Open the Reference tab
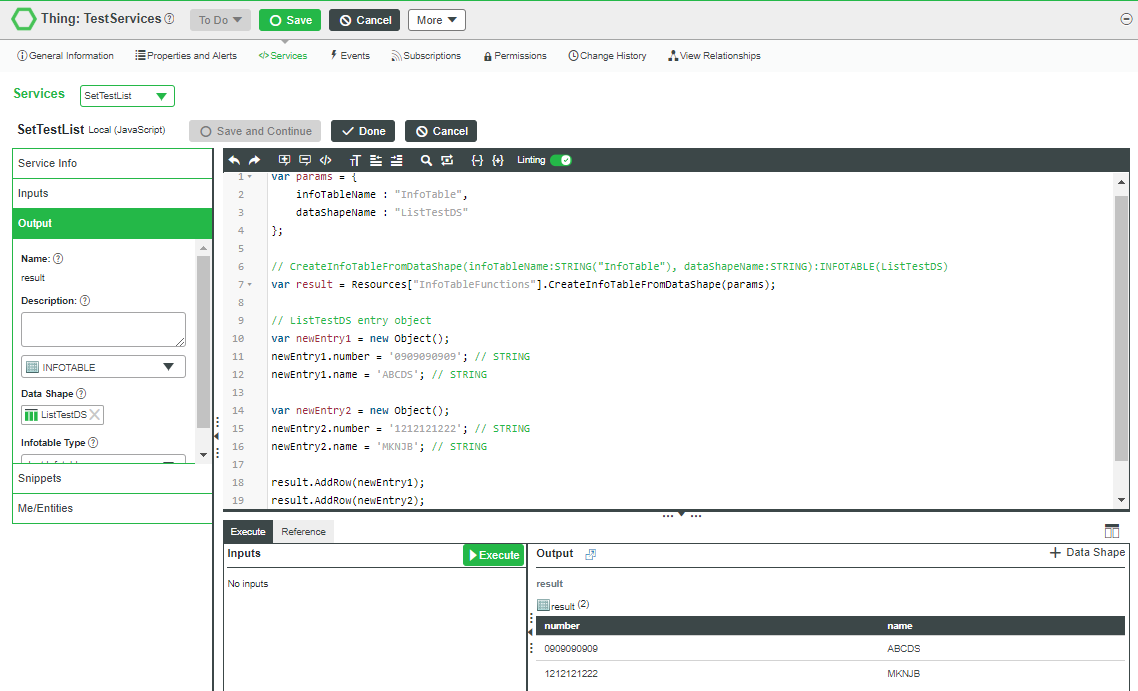Viewport: 1138px width, 691px height. click(x=303, y=532)
